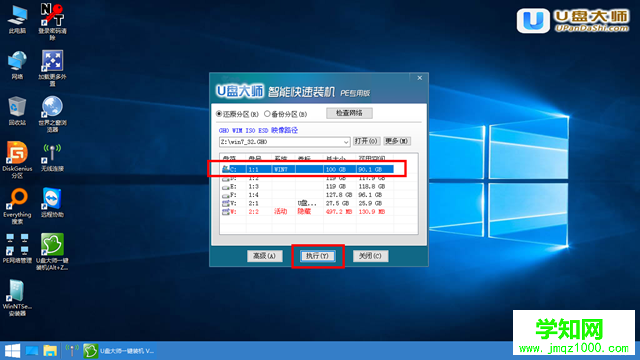Click the 关闭(C) button
Screen dimensions: 640x360
pyautogui.click(x=370, y=256)
